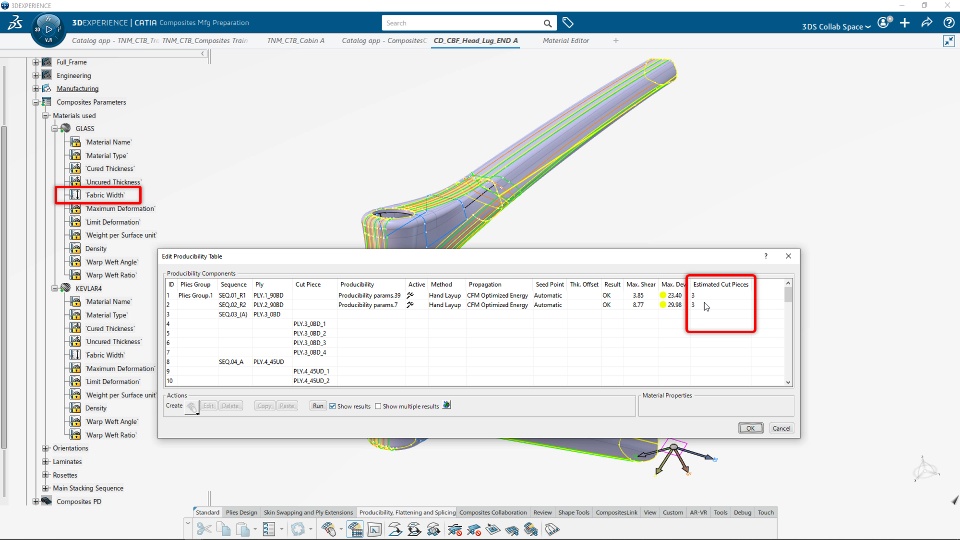Click the final ply outline icon in the toolbar
This screenshot has width=960, height=540.
[552, 529]
